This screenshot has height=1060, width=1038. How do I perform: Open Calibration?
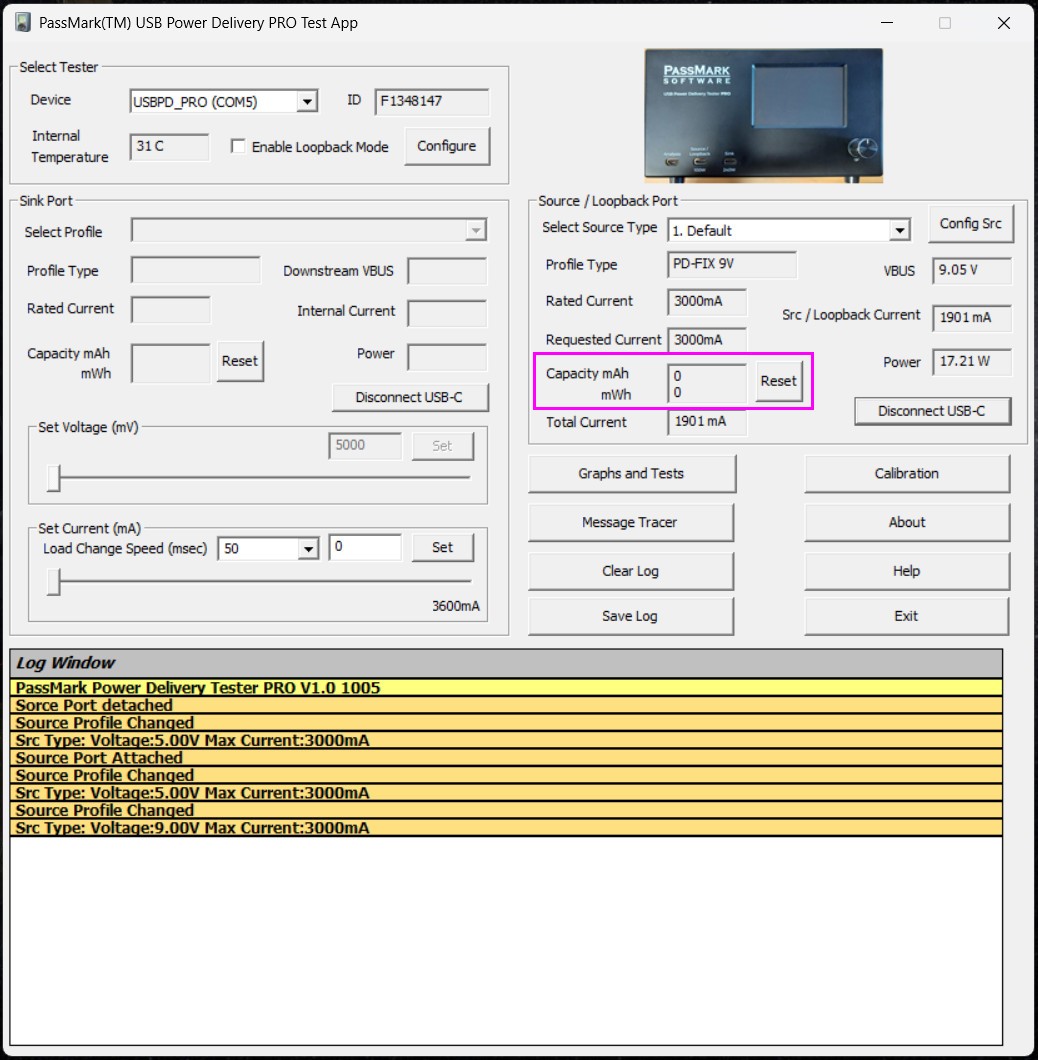(x=907, y=474)
